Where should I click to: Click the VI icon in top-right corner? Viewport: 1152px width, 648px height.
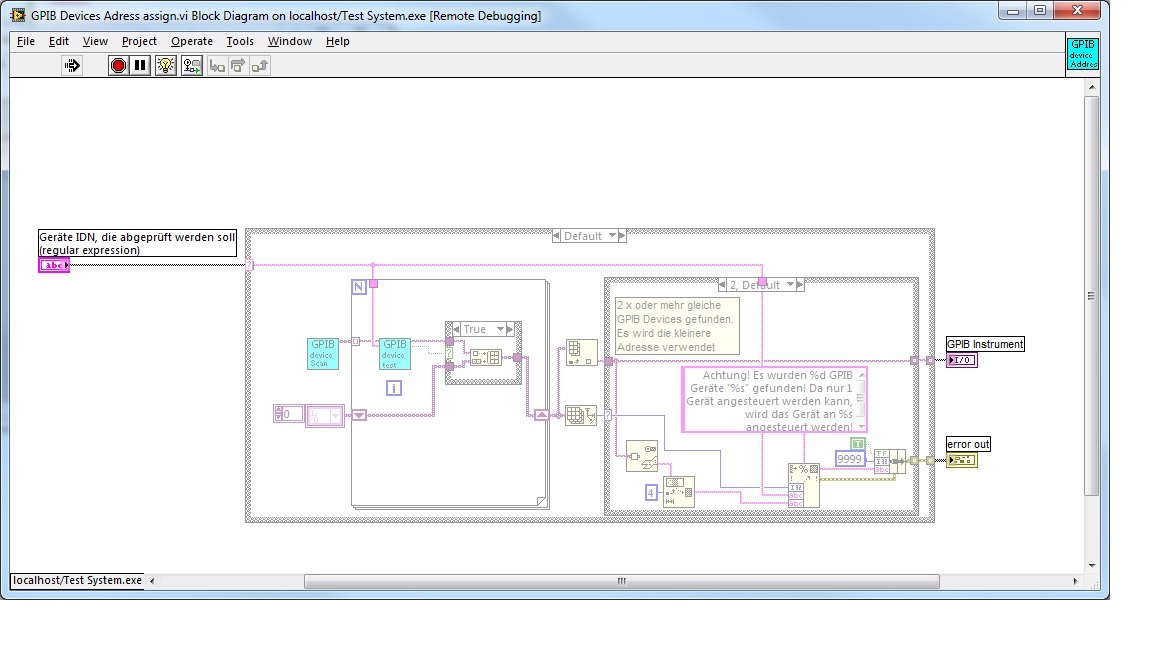click(1083, 54)
